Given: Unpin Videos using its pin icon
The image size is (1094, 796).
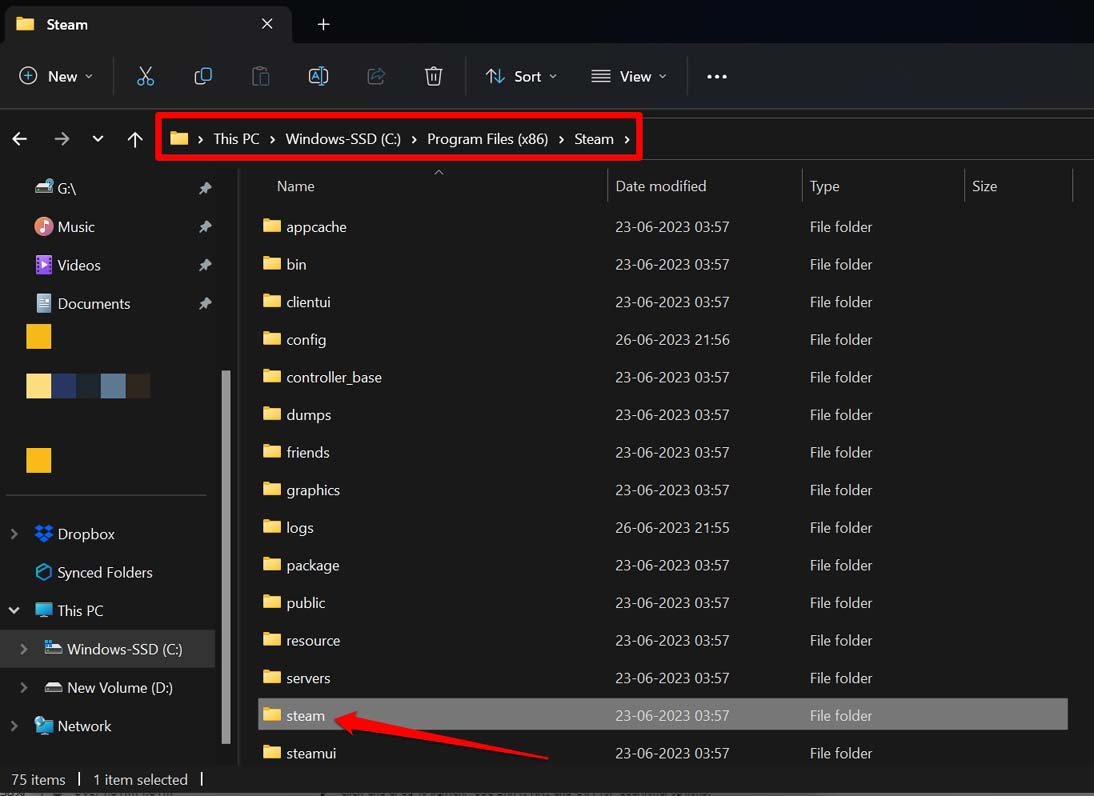Looking at the screenshot, I should click(x=205, y=265).
